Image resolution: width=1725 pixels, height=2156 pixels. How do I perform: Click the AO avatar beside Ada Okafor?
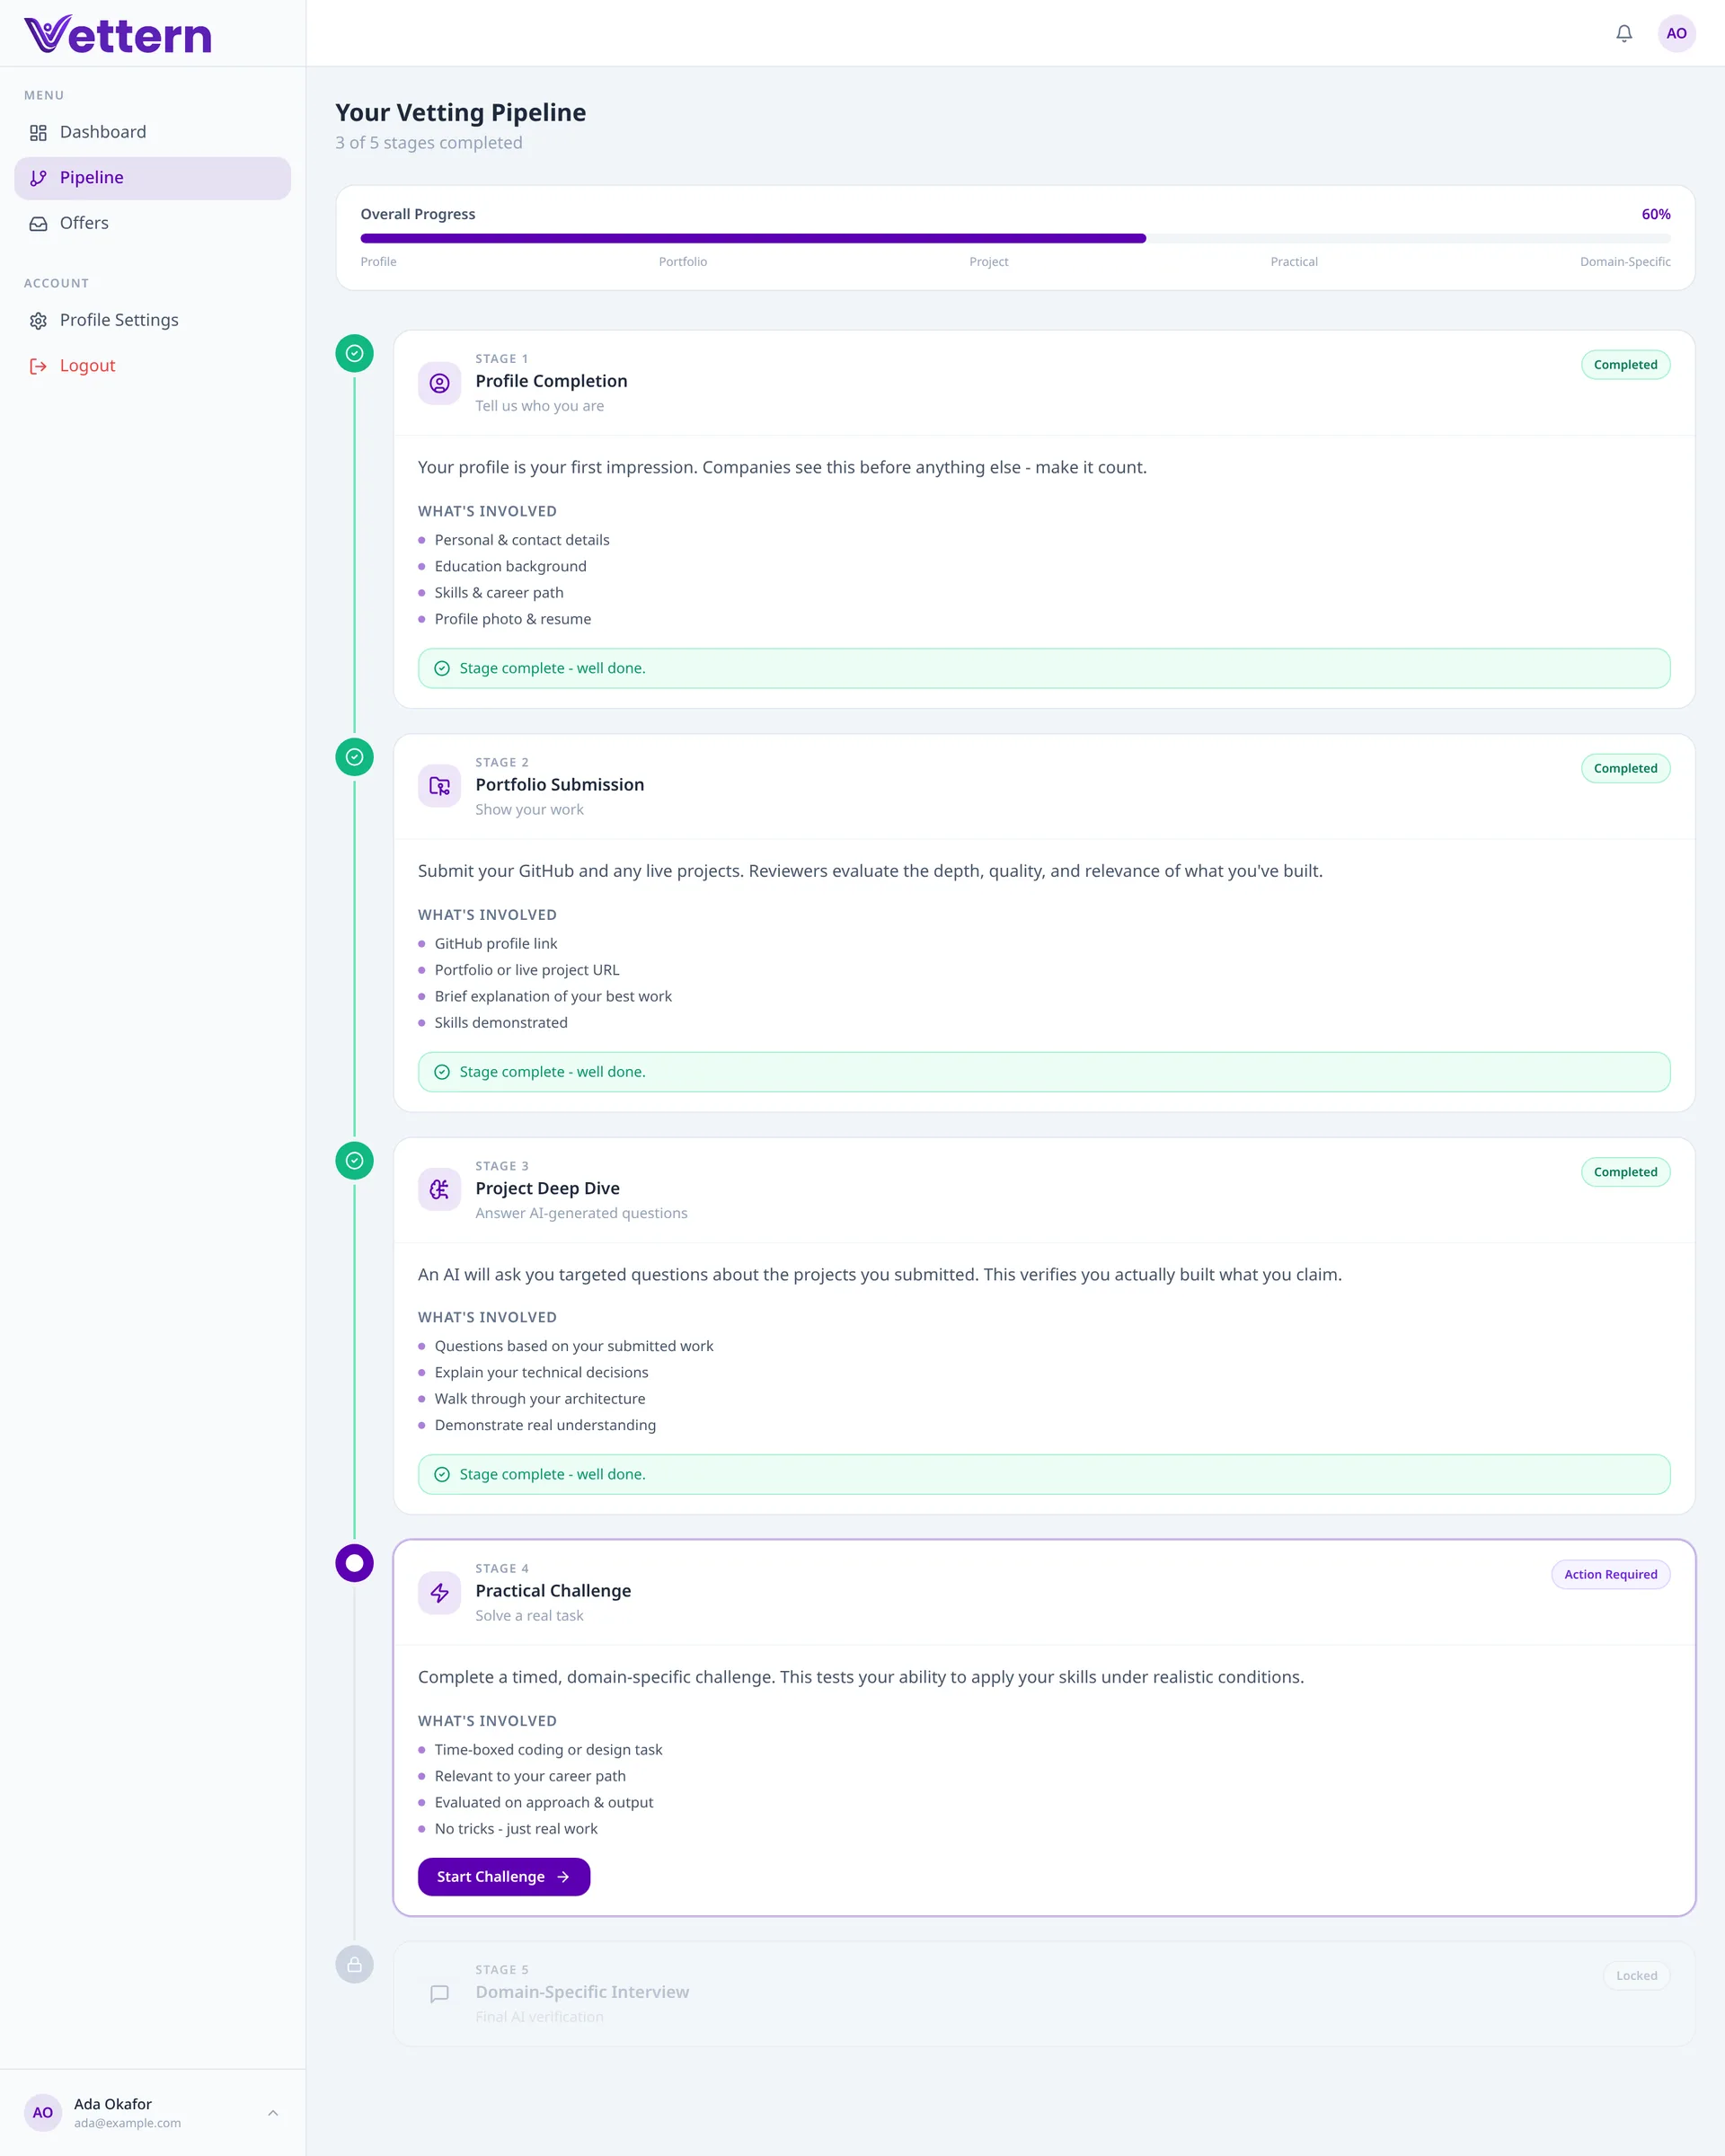[43, 2113]
